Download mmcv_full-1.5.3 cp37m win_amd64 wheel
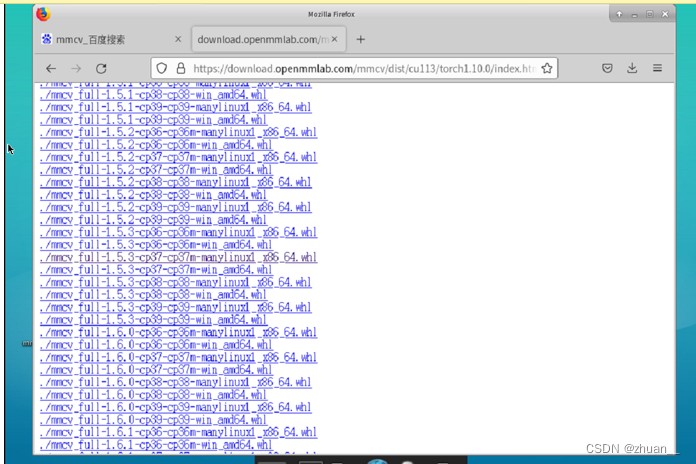The image size is (696, 464). click(156, 270)
